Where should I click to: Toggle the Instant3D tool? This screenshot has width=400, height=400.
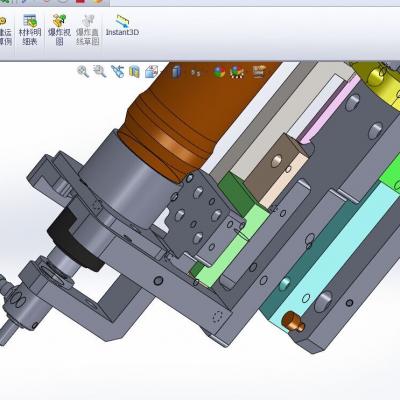[122, 25]
